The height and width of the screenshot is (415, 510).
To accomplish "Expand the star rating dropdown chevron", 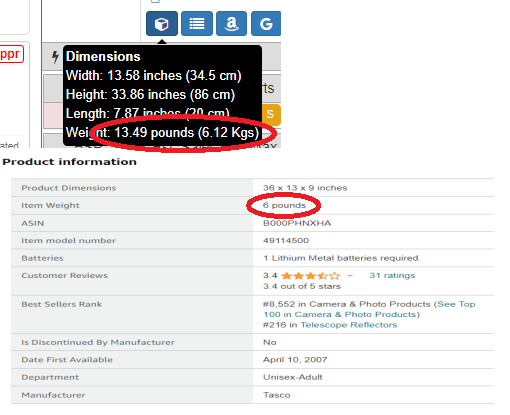I will tap(350, 276).
